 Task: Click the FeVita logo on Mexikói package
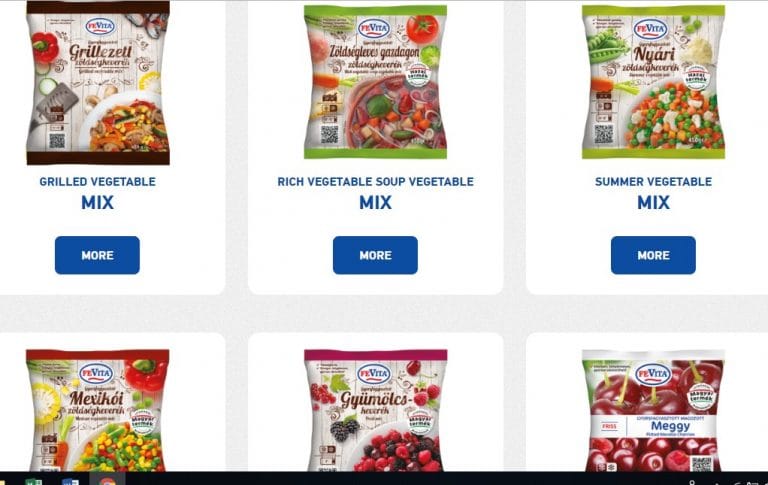[x=96, y=373]
